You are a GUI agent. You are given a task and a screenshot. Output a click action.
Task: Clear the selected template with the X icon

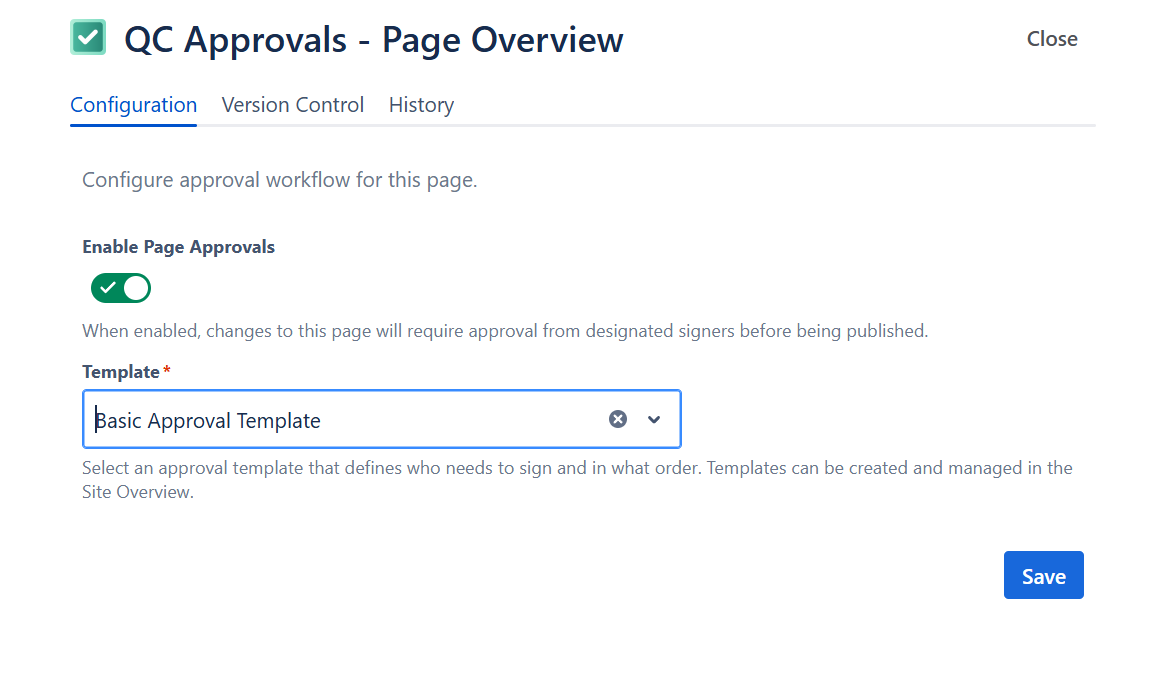pyautogui.click(x=618, y=419)
